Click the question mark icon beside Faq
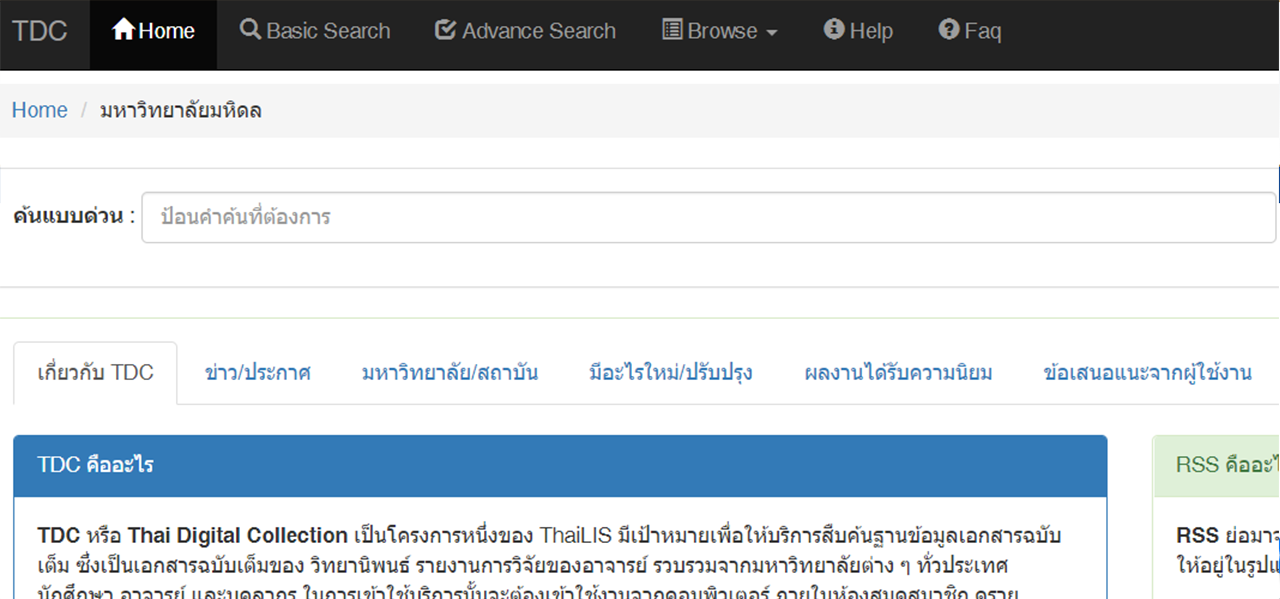This screenshot has width=1280, height=599. click(x=949, y=30)
